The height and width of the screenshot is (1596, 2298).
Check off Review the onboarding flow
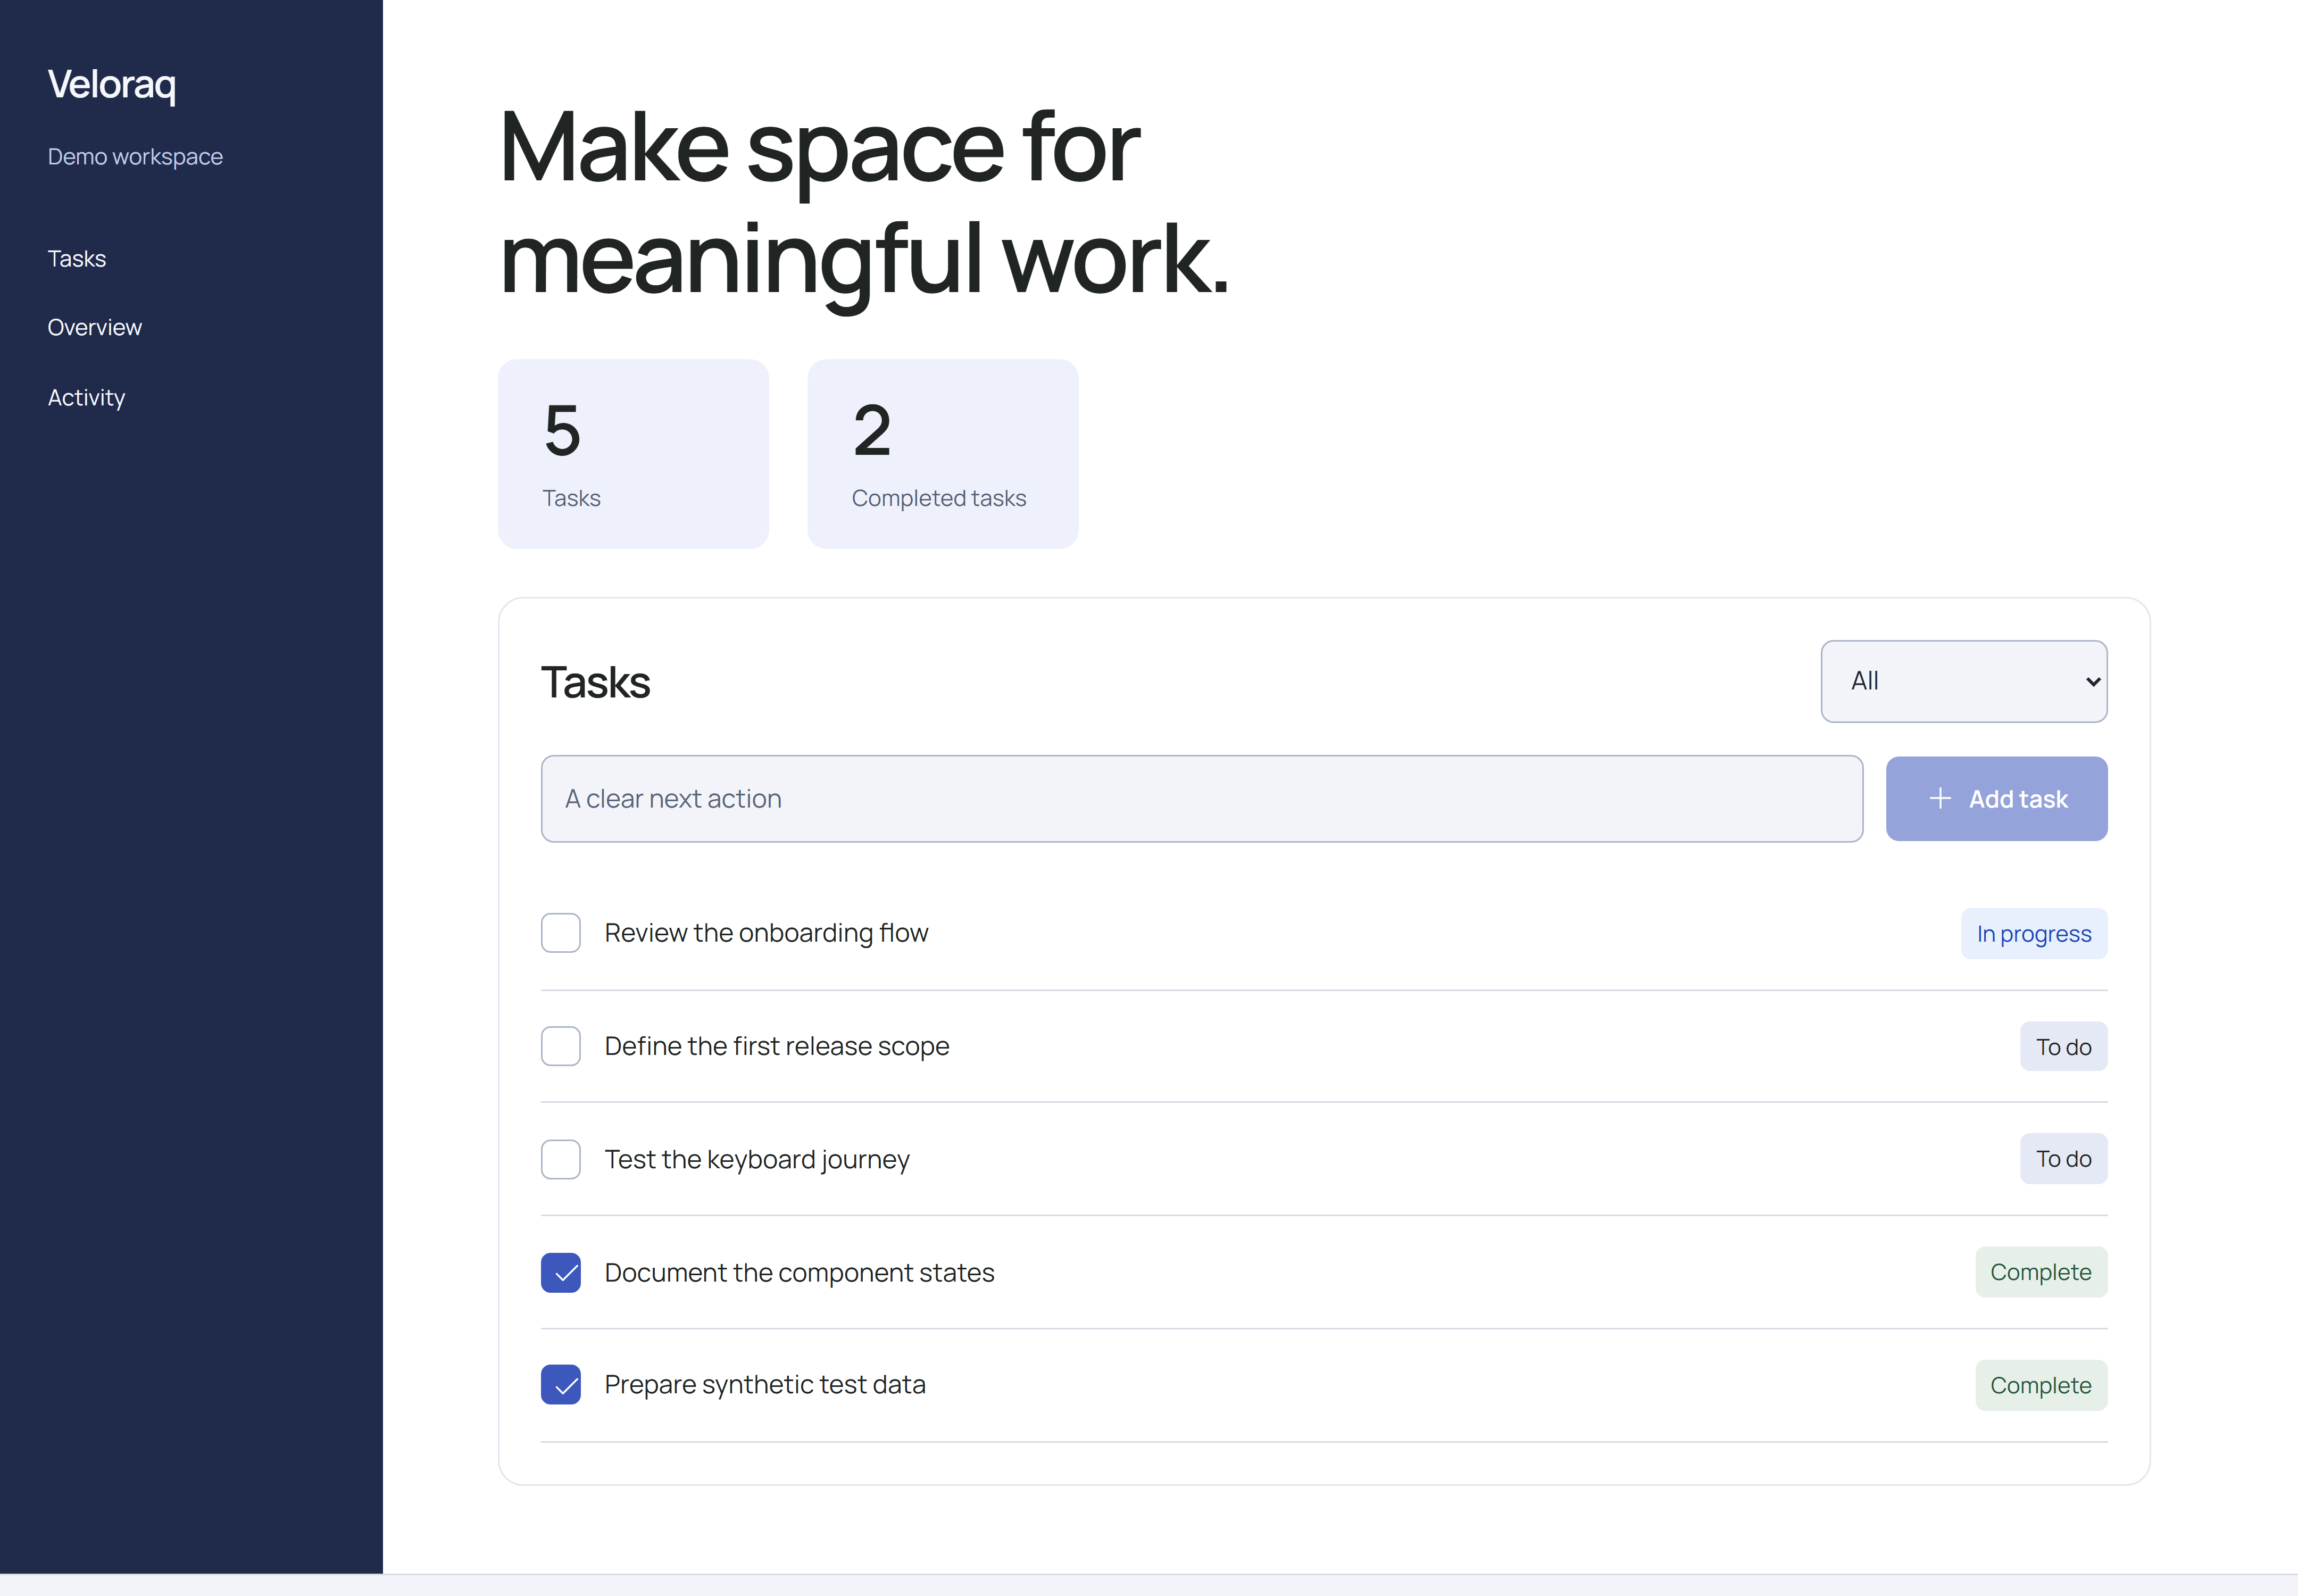tap(561, 933)
